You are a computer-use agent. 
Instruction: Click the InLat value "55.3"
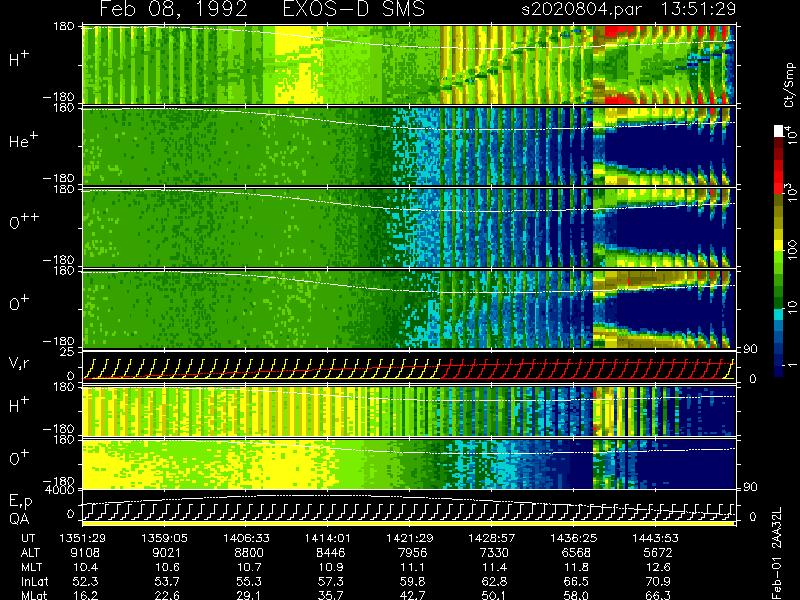pos(249,581)
